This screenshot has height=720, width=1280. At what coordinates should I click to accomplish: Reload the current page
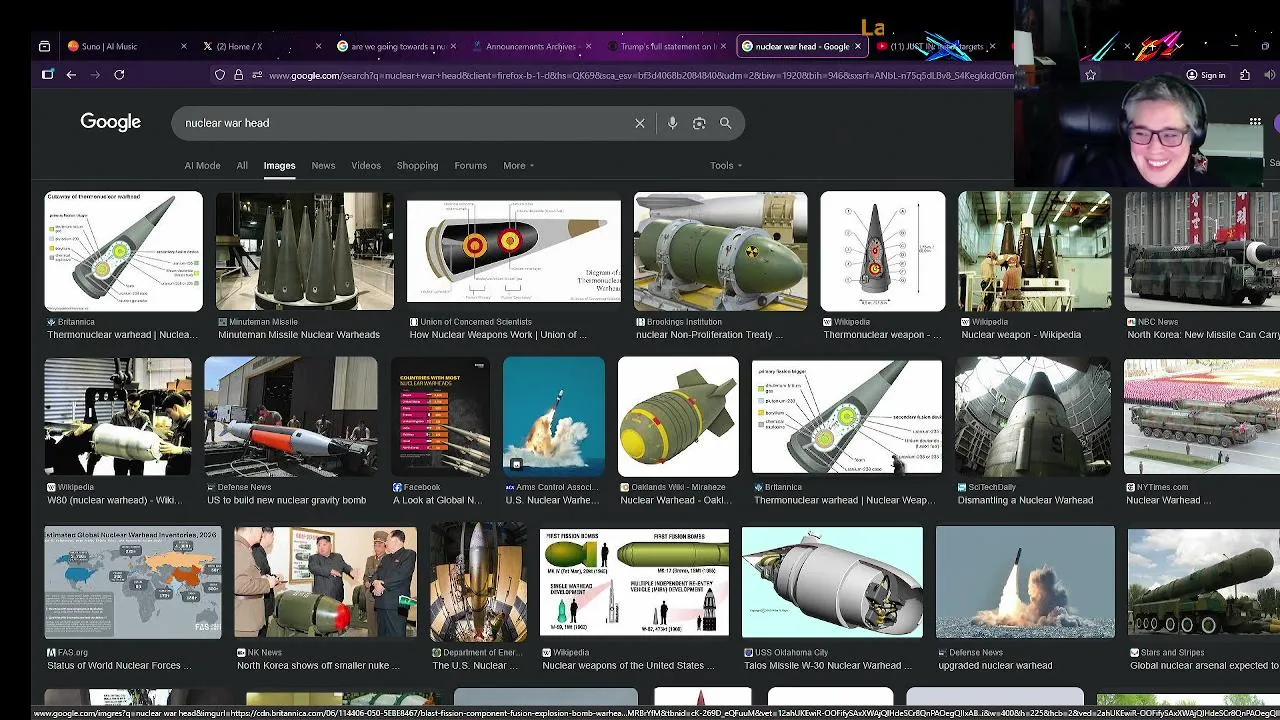click(119, 75)
